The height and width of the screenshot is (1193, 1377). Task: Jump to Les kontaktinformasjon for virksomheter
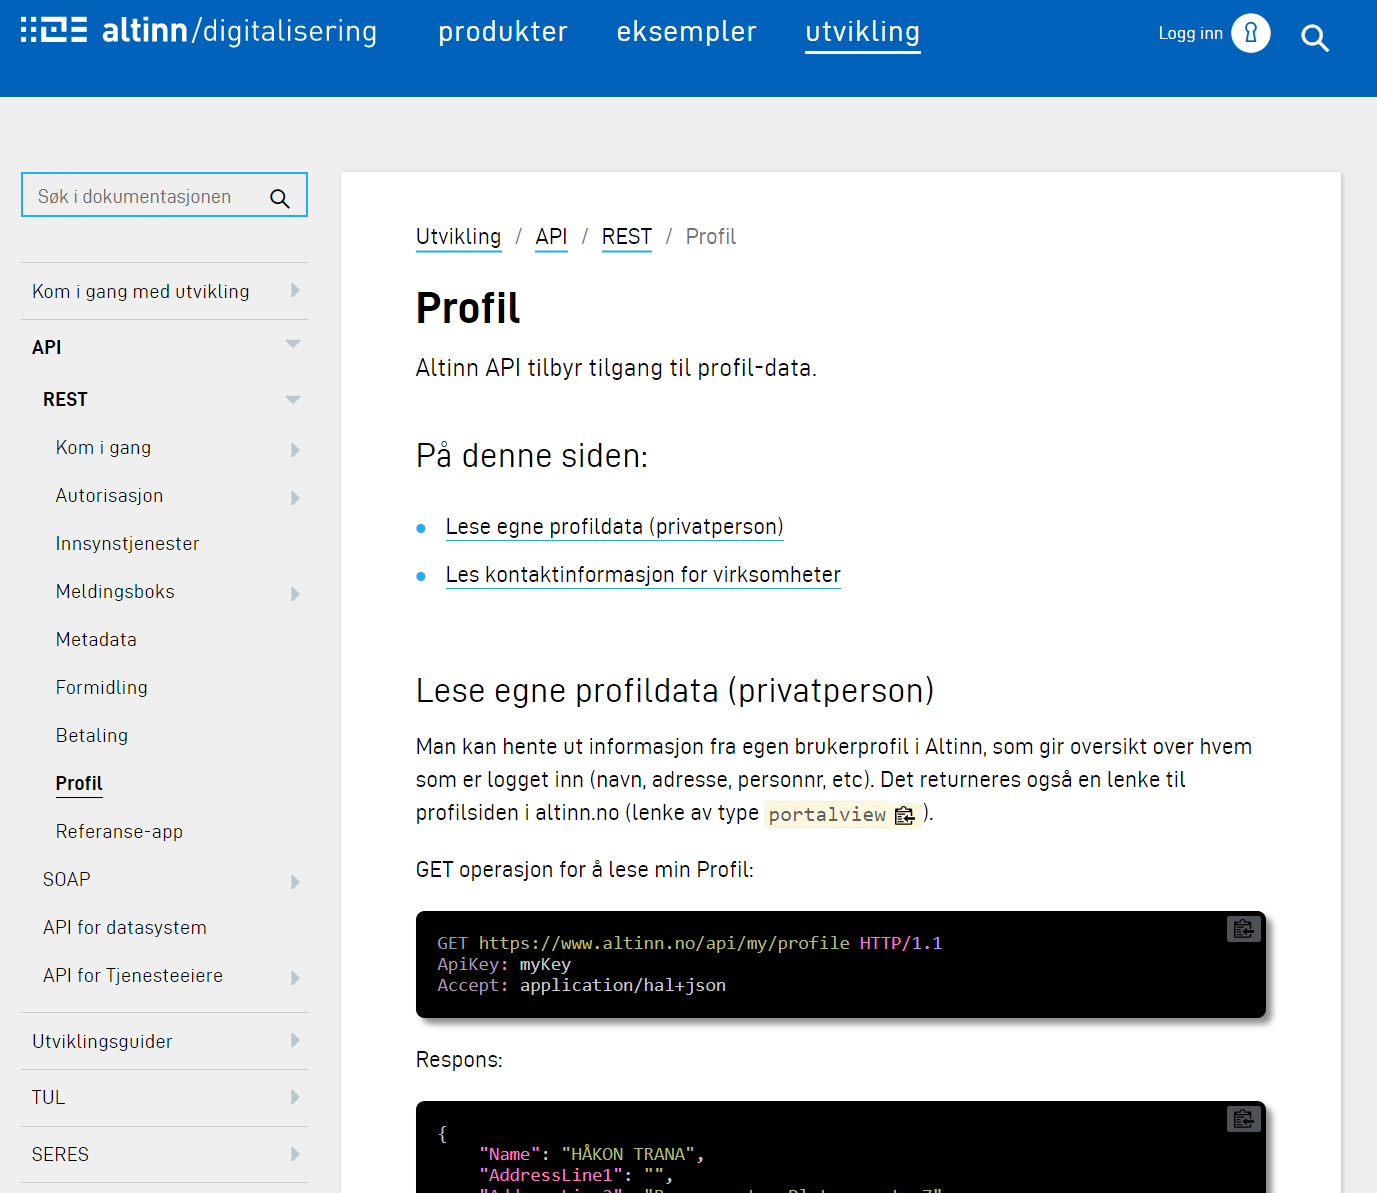643,575
